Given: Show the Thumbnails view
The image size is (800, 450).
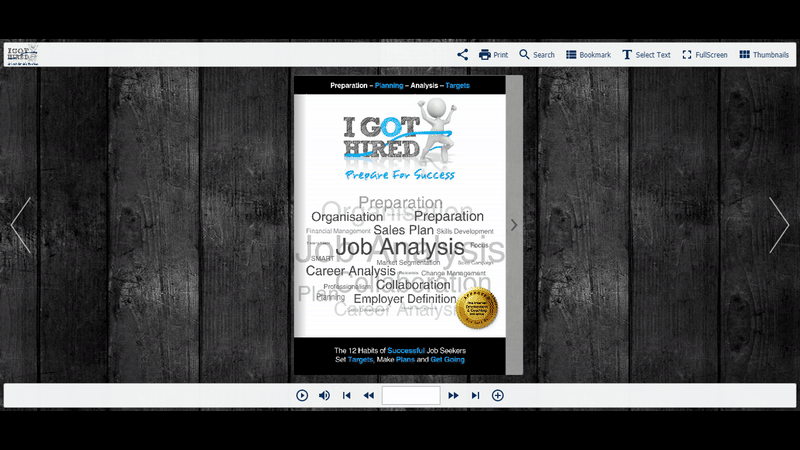Looking at the screenshot, I should click(x=764, y=55).
